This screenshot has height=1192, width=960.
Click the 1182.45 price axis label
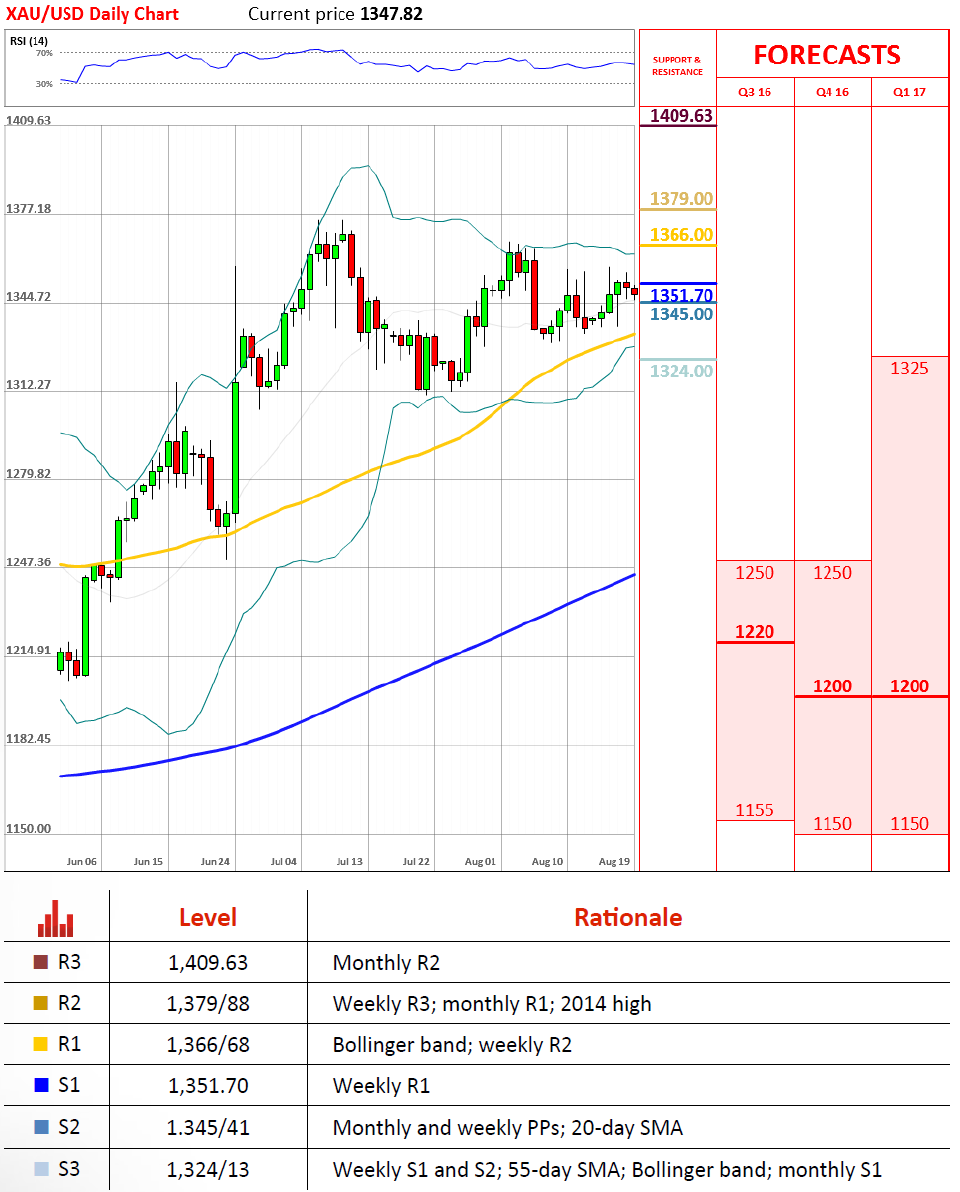point(28,739)
